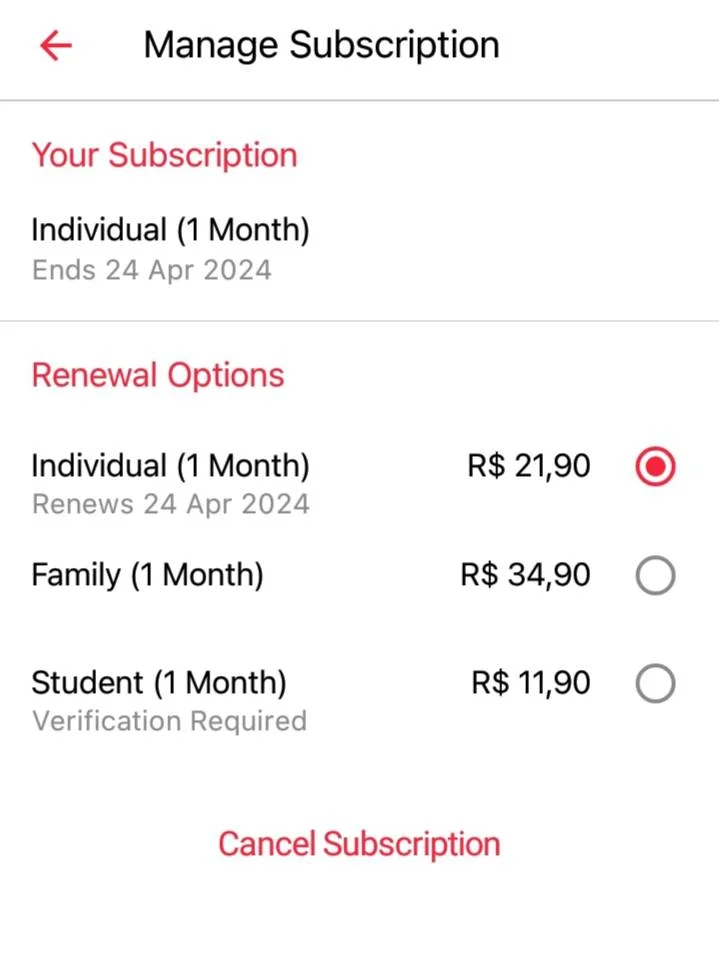
Task: Tap the R$ 11,90 price
Action: (531, 683)
